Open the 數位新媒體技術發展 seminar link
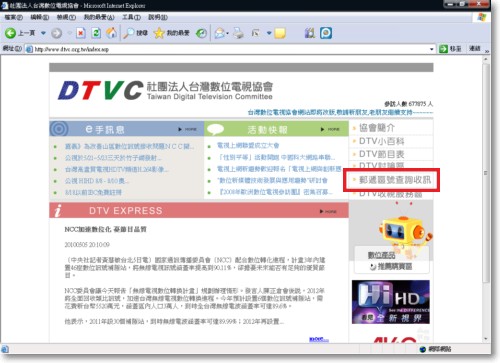 [272, 180]
